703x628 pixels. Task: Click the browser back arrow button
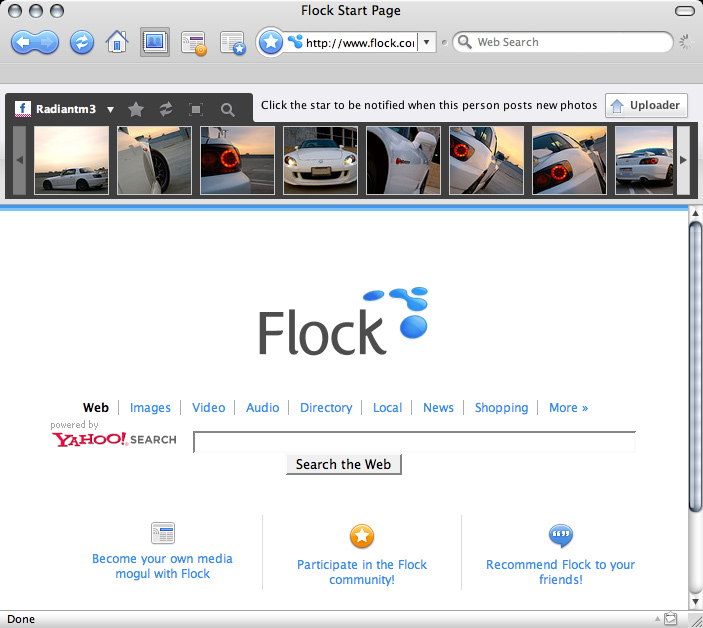(x=23, y=43)
